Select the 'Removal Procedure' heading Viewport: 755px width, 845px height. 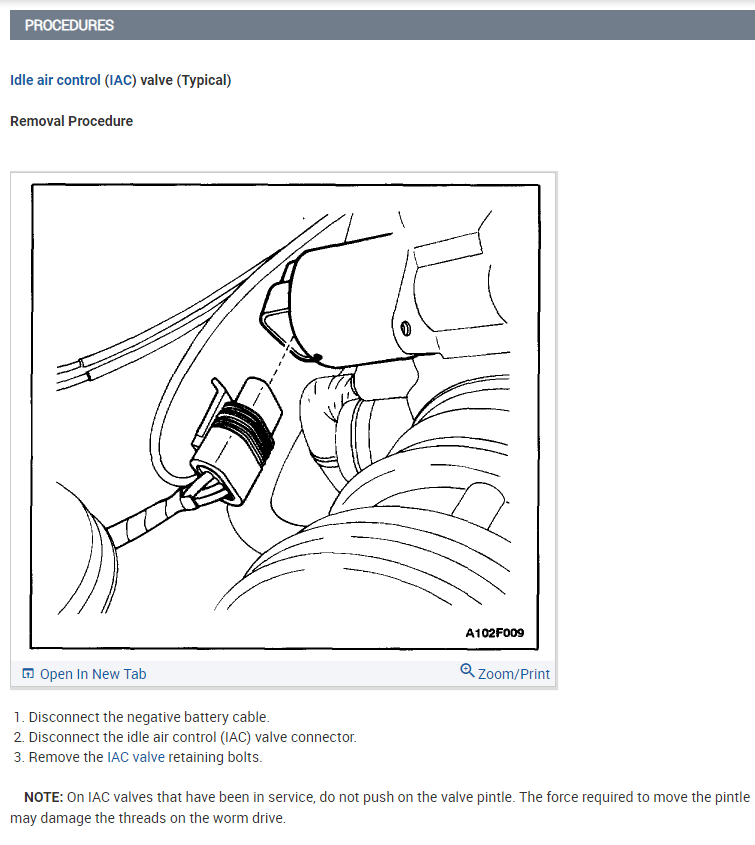click(x=72, y=121)
